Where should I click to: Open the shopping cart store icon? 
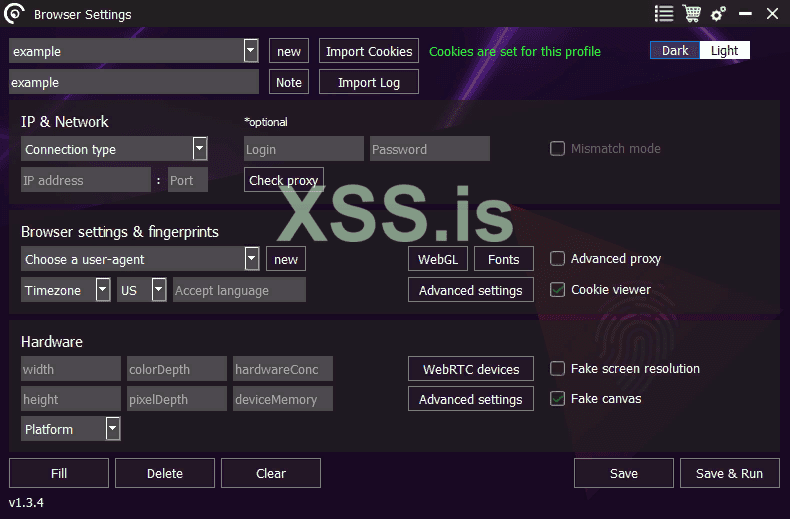(692, 14)
